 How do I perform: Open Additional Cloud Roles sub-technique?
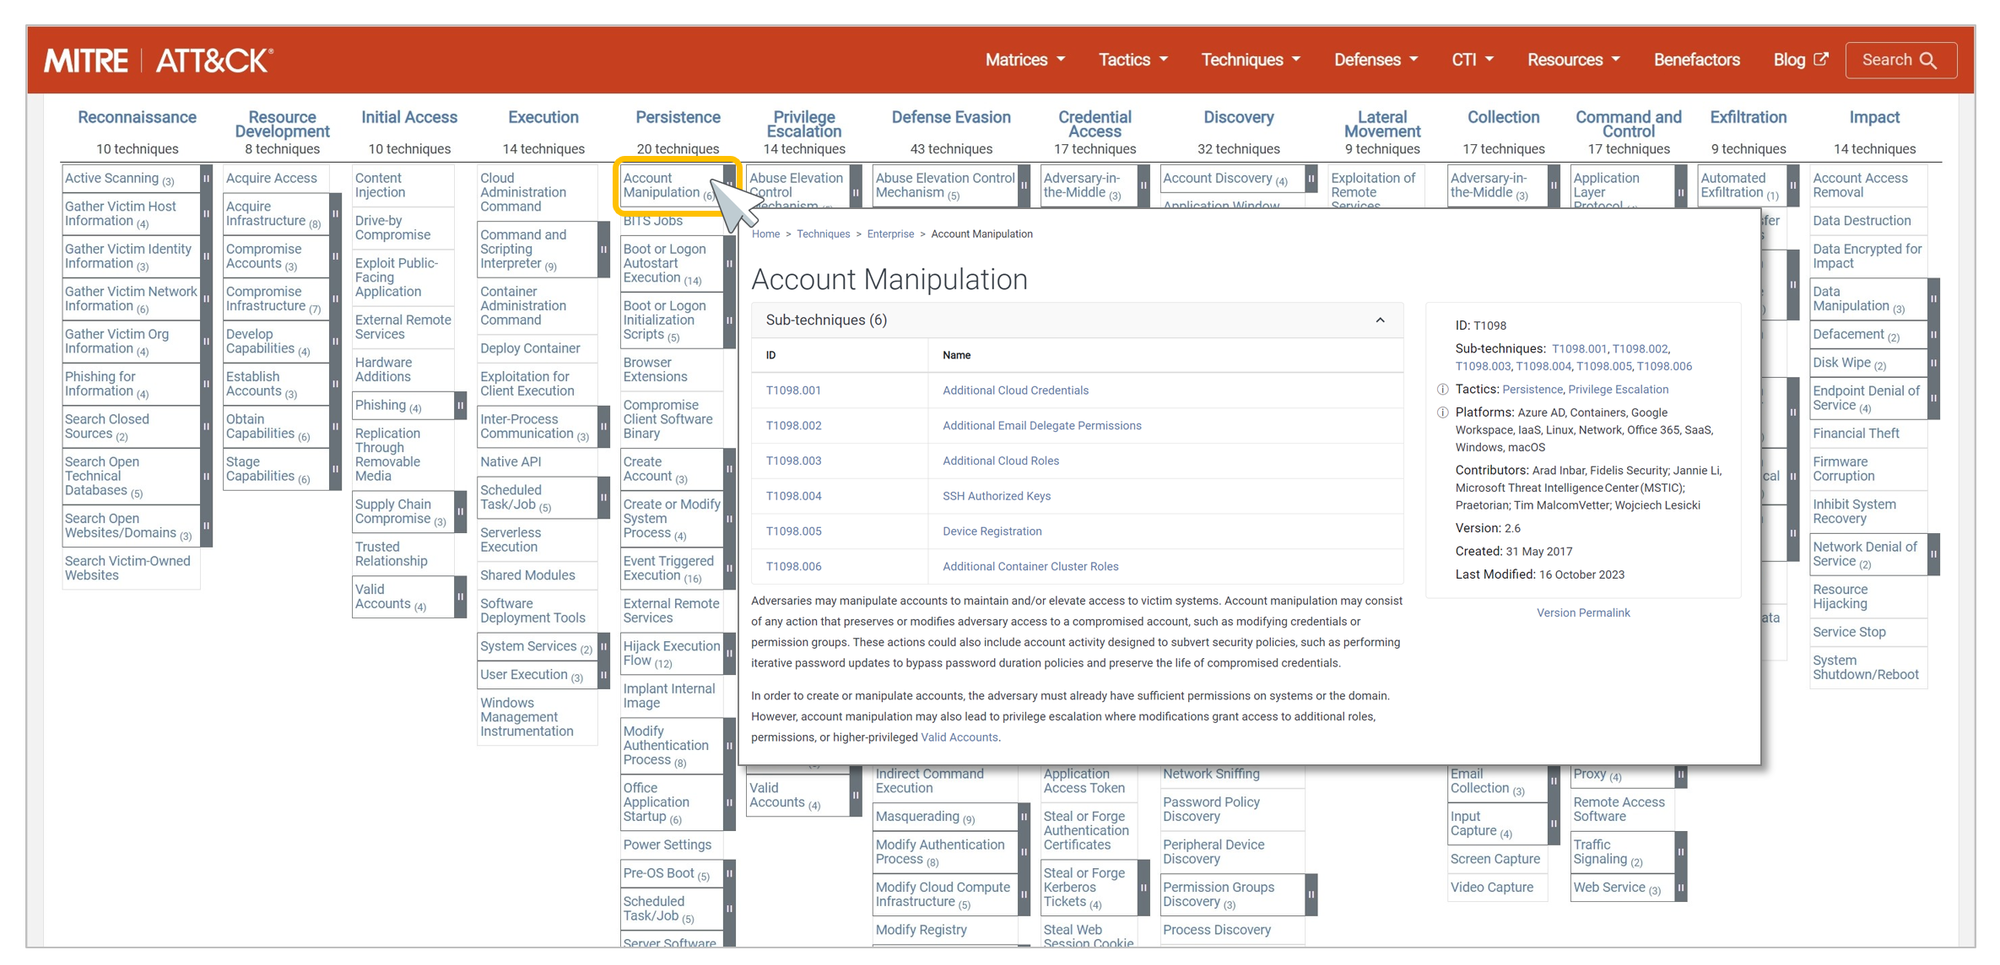click(x=1000, y=461)
